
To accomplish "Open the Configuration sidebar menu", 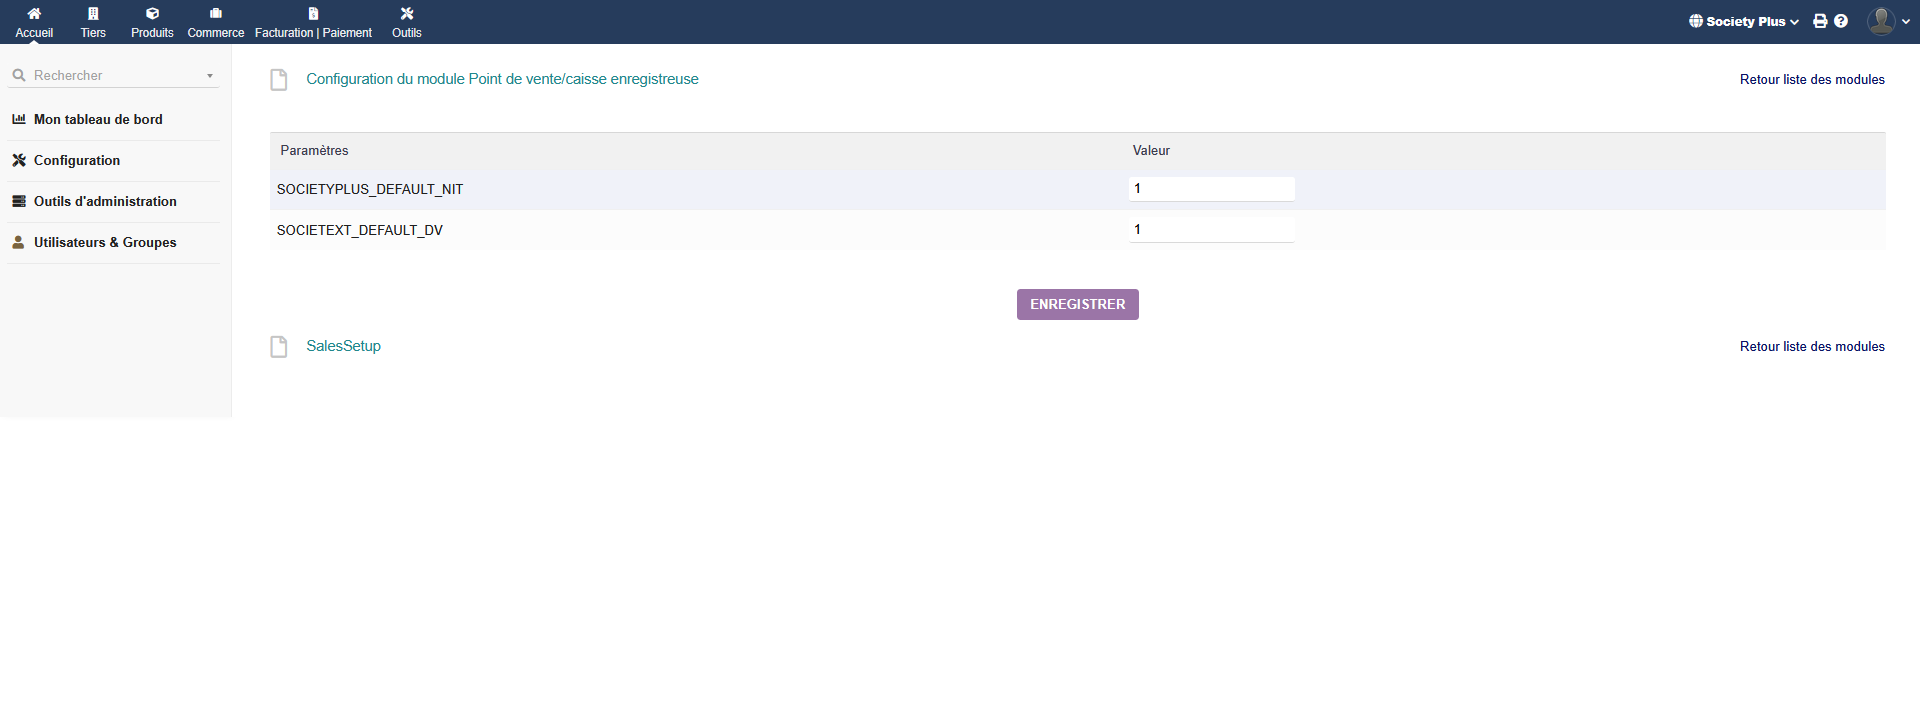I will [x=77, y=160].
